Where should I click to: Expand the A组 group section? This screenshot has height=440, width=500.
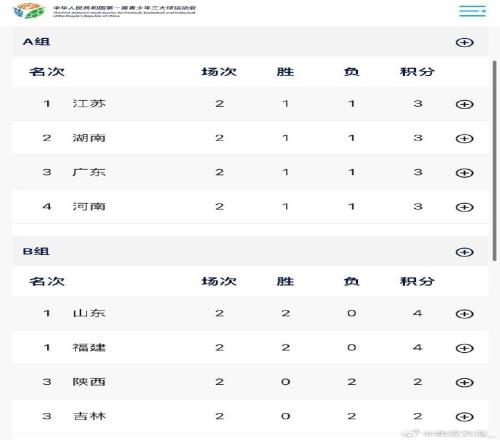pyautogui.click(x=465, y=42)
